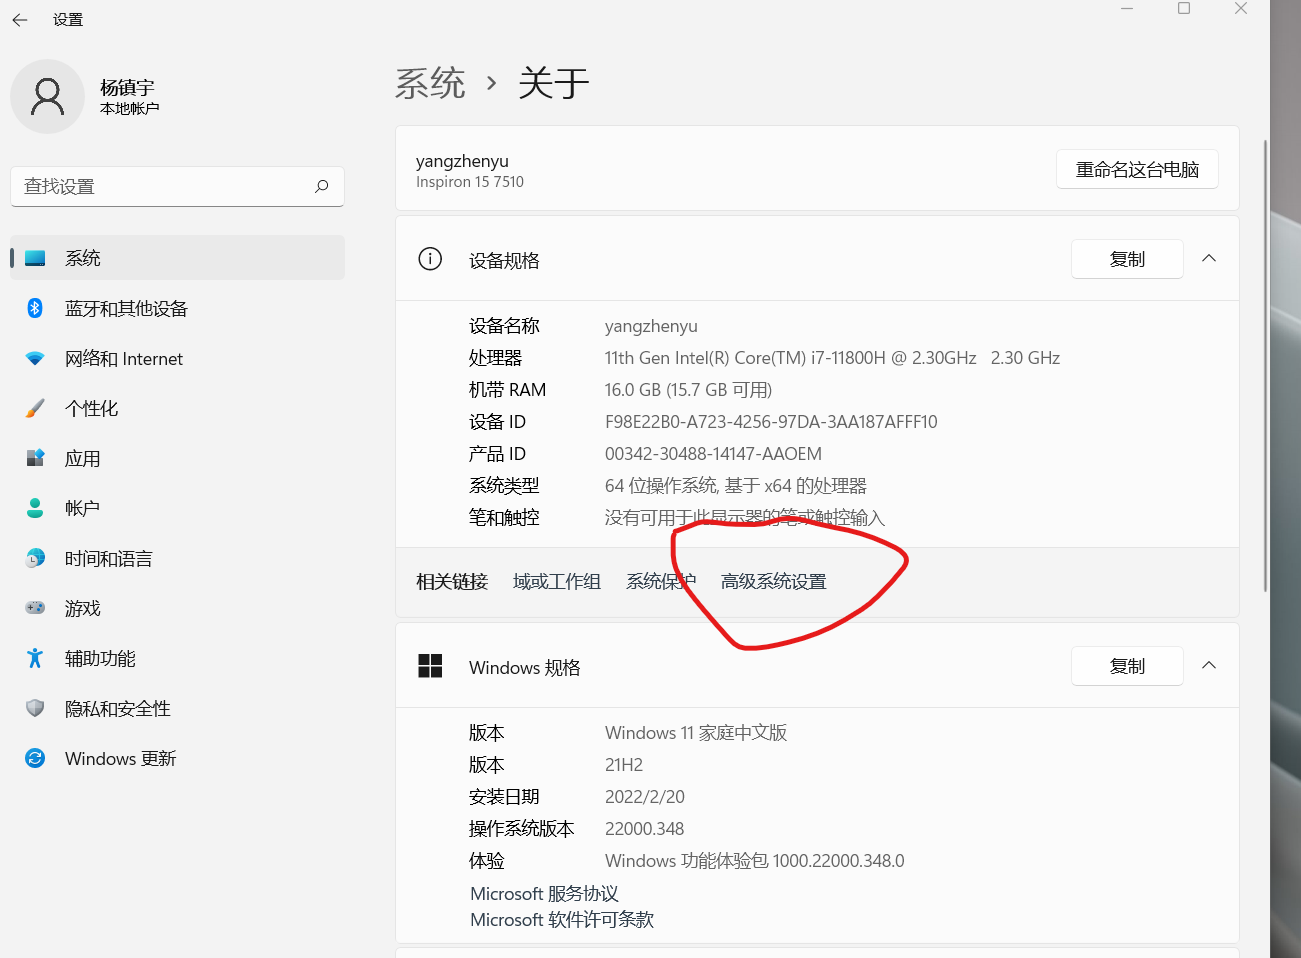Click the back arrow in Settings title bar
Screen dimensions: 1301x958
pyautogui.click(x=20, y=20)
